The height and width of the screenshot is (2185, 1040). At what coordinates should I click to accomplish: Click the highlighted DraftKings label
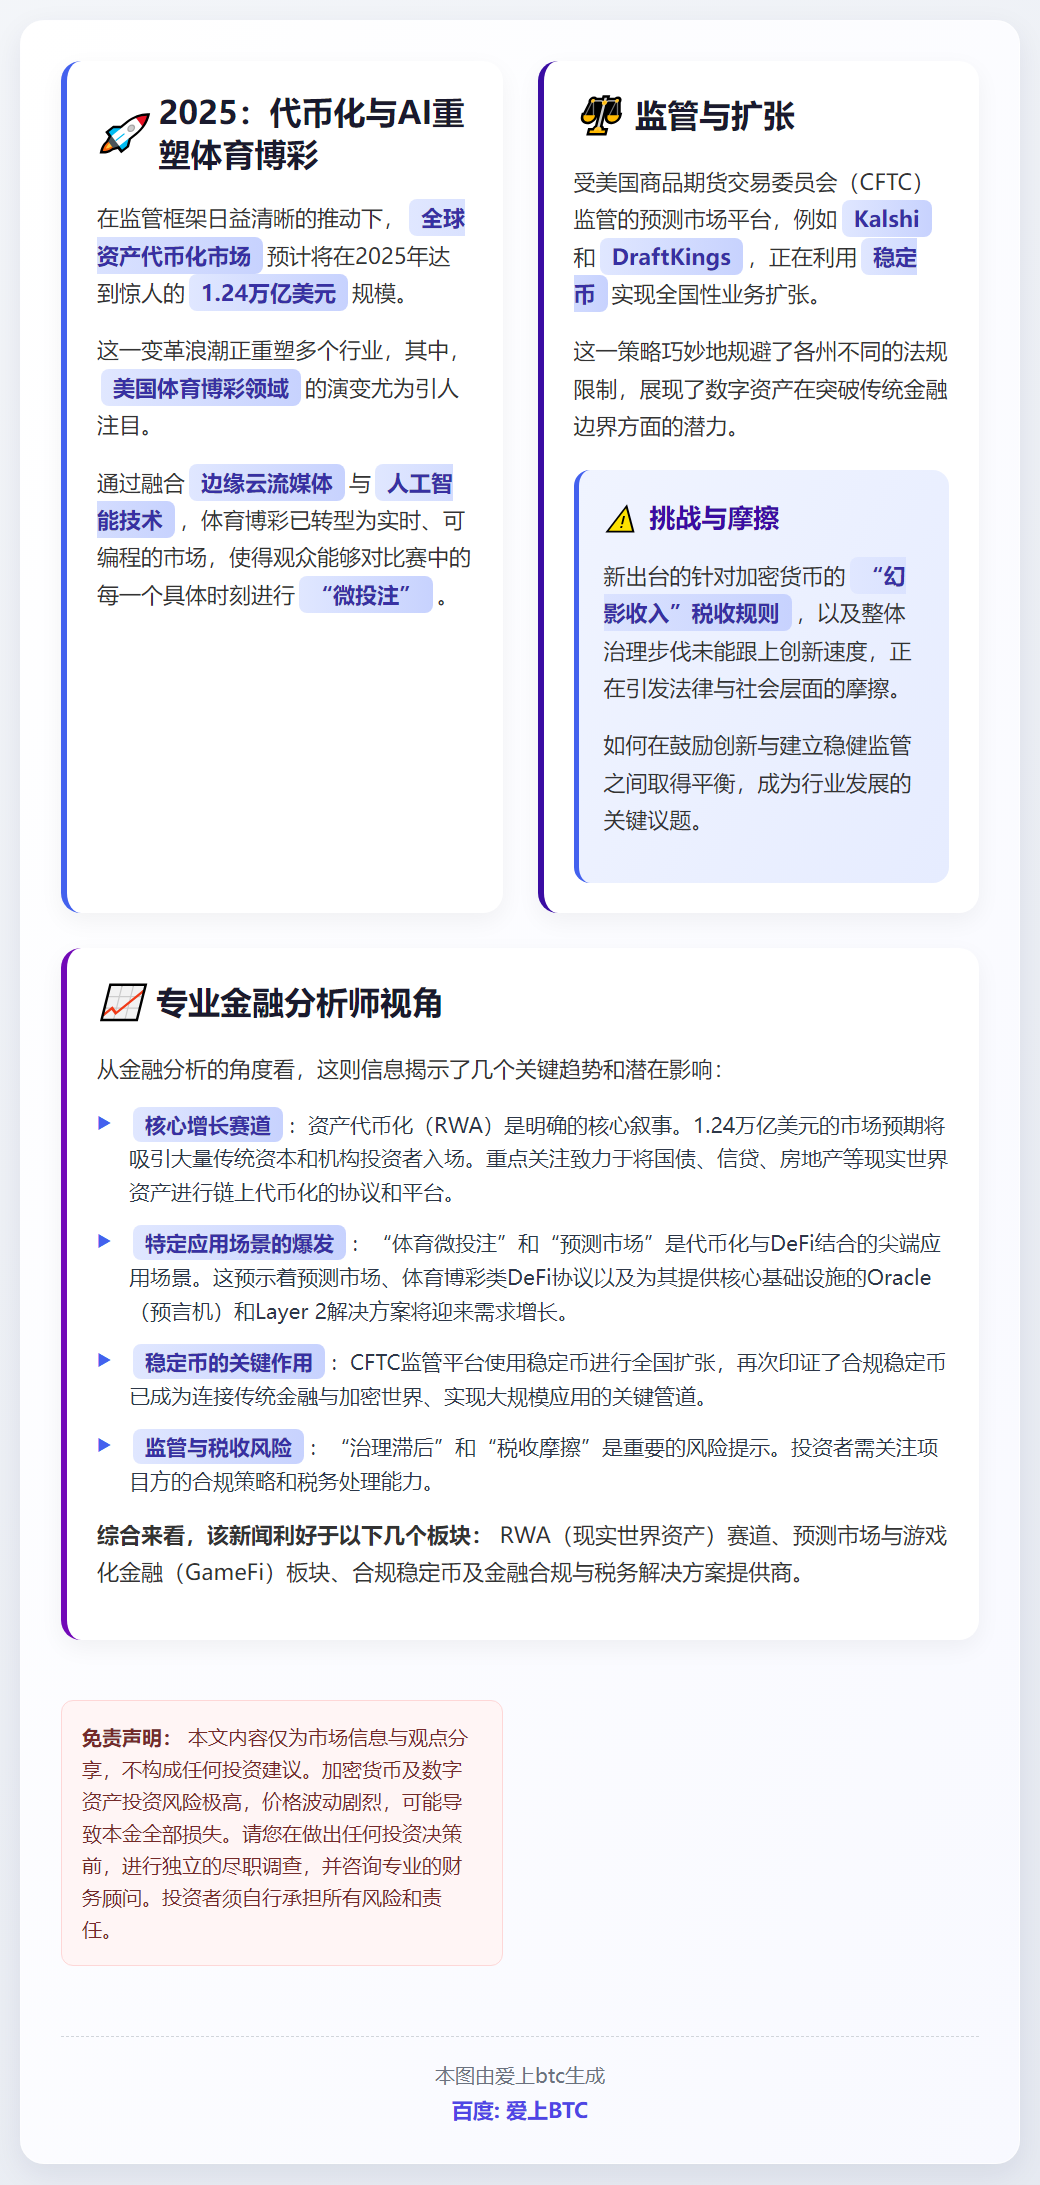click(671, 257)
